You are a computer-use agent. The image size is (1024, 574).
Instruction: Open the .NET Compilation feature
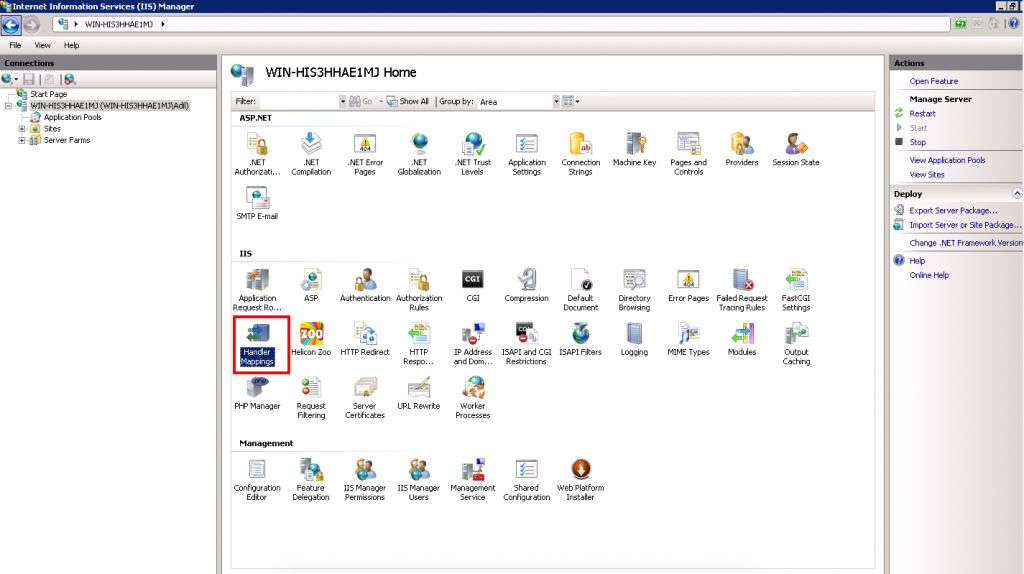pos(311,154)
